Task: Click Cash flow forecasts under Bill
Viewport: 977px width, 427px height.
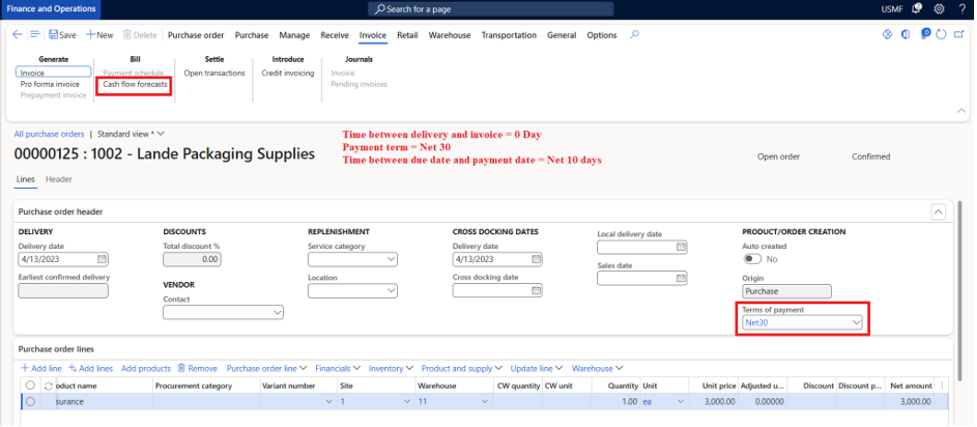Action: (x=135, y=84)
